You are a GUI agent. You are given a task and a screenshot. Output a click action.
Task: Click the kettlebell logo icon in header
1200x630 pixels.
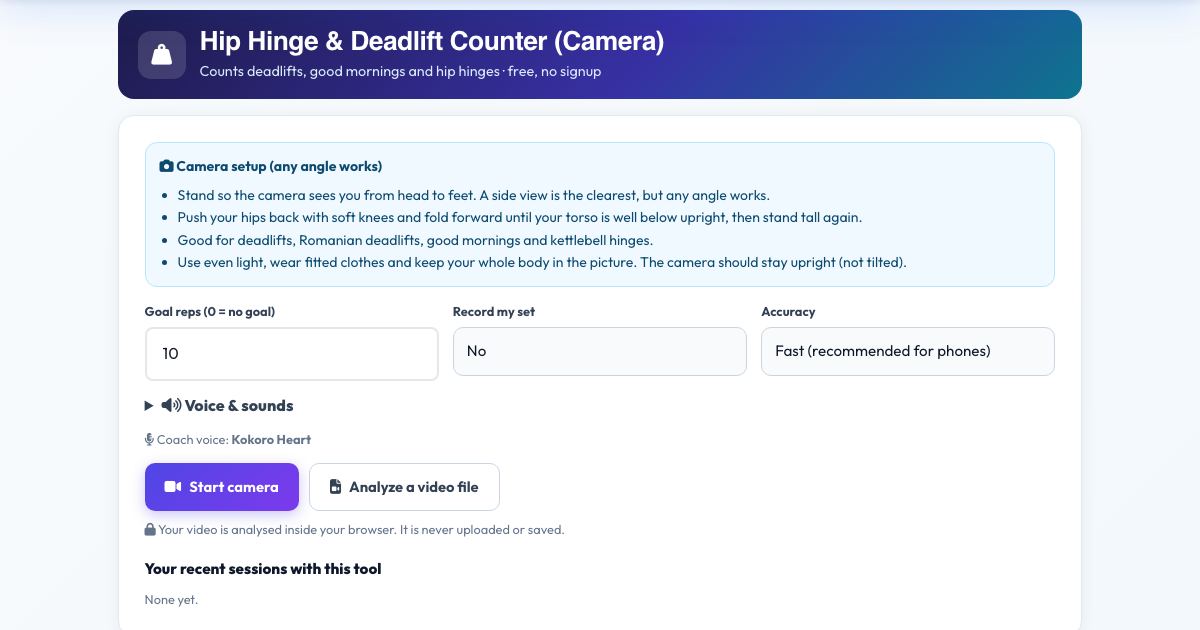pos(162,55)
